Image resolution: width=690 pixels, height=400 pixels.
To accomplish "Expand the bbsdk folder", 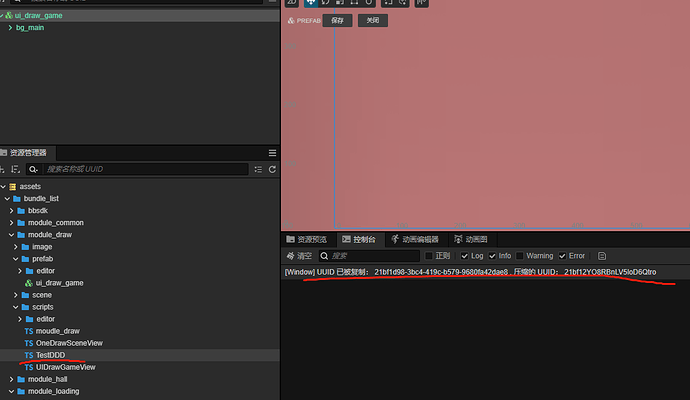I will [11, 211].
